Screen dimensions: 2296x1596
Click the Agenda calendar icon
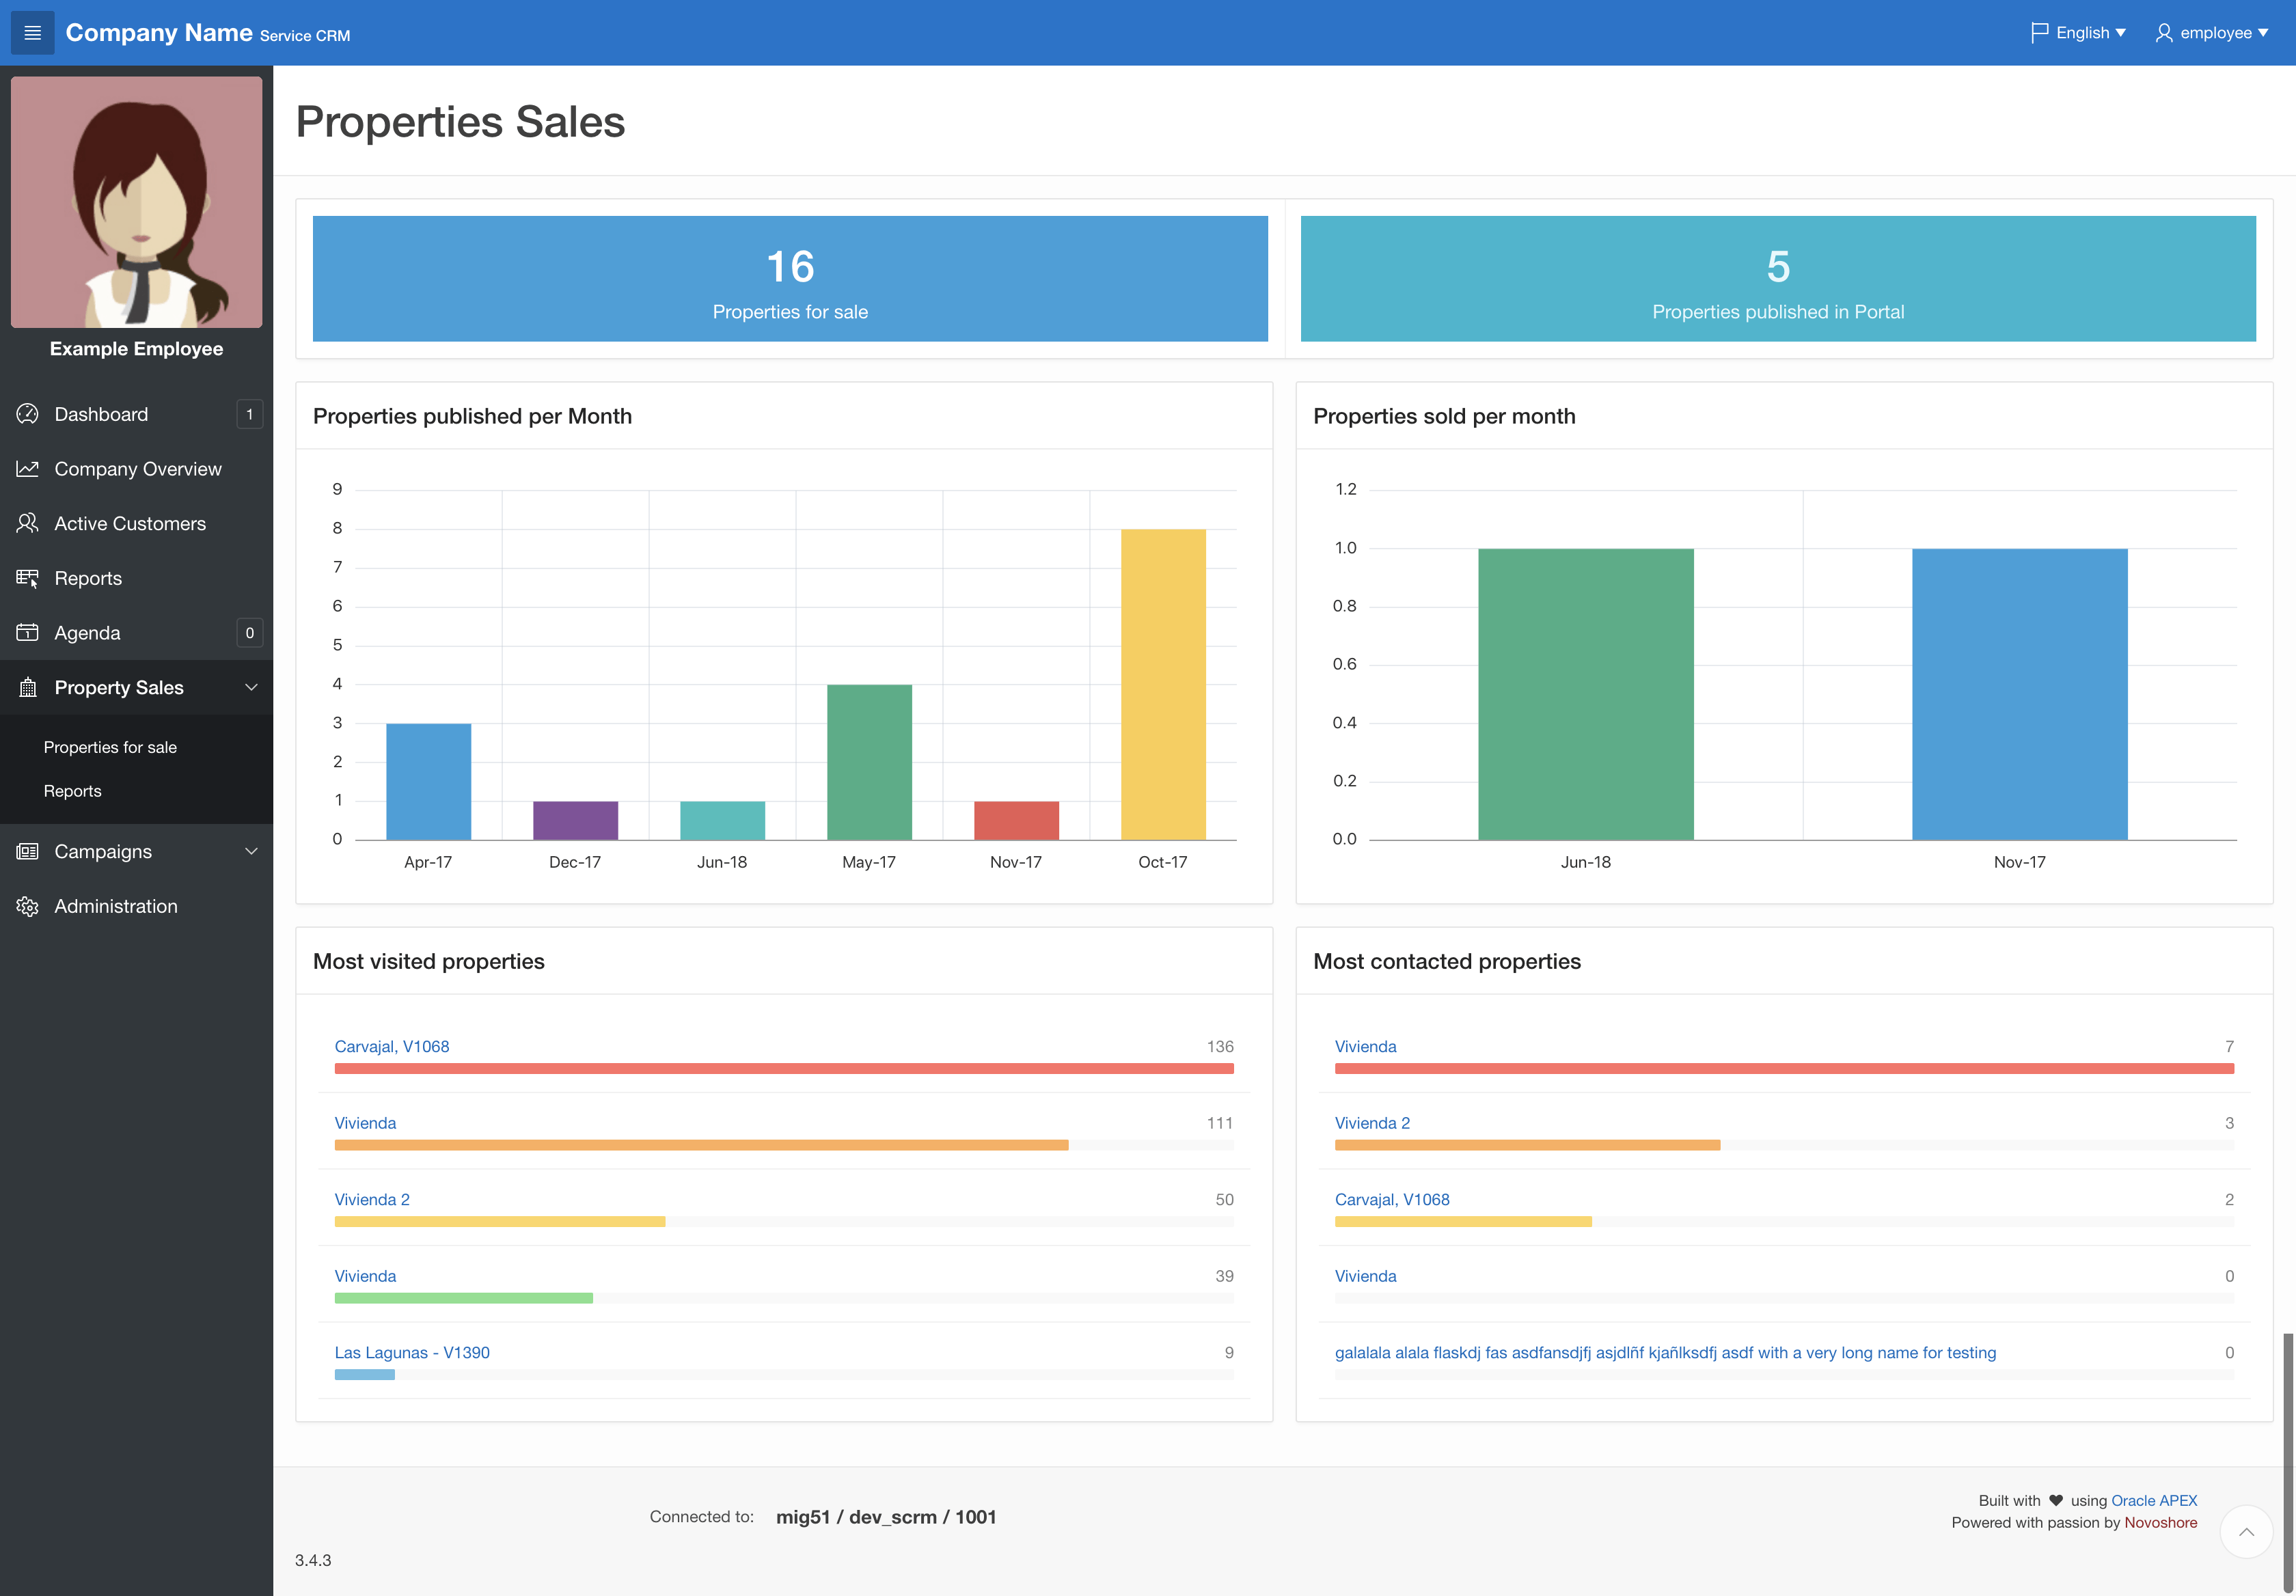click(x=27, y=633)
